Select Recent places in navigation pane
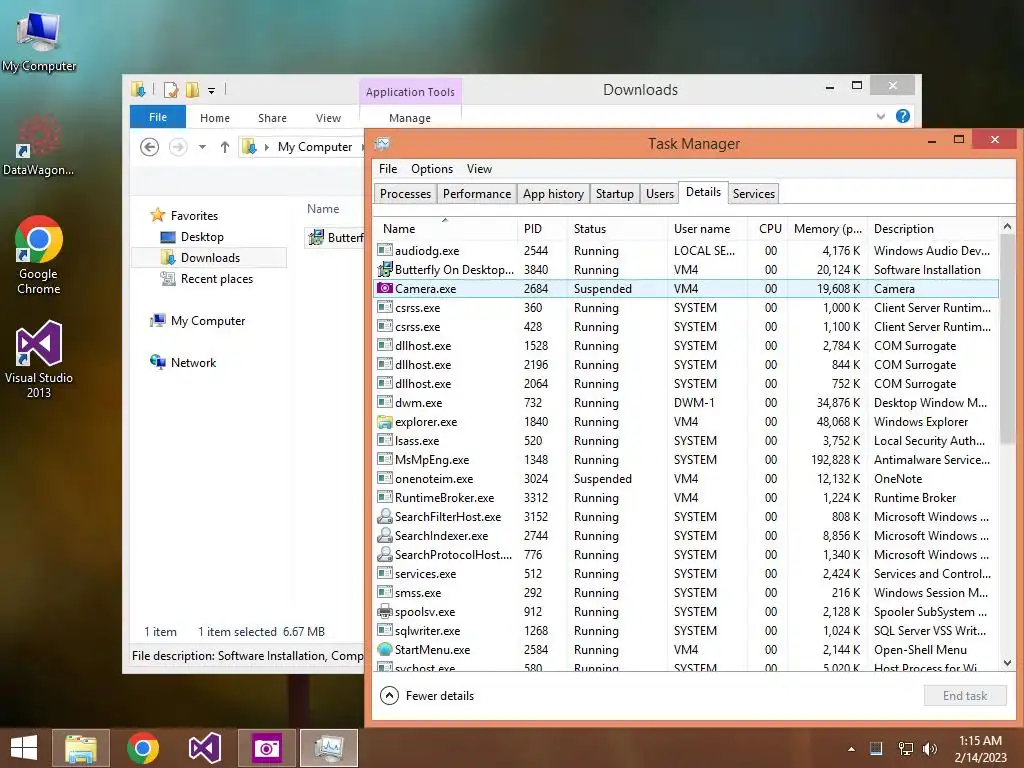The image size is (1024, 768). click(216, 279)
